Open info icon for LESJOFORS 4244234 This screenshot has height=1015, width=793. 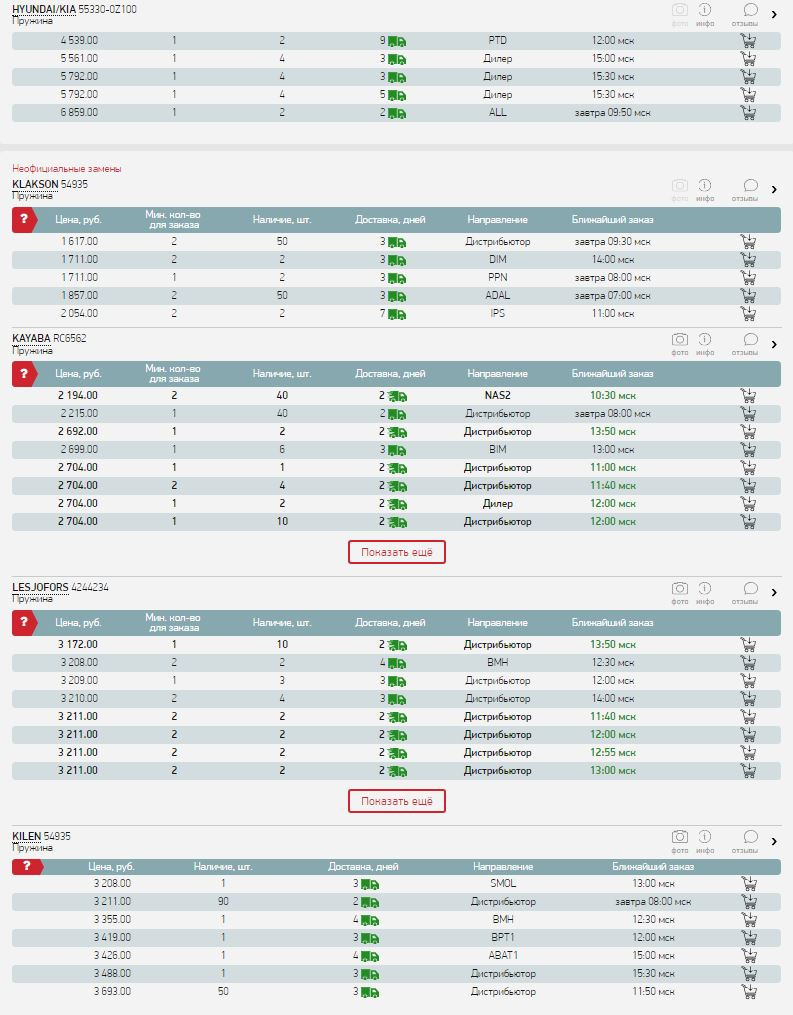coord(705,592)
